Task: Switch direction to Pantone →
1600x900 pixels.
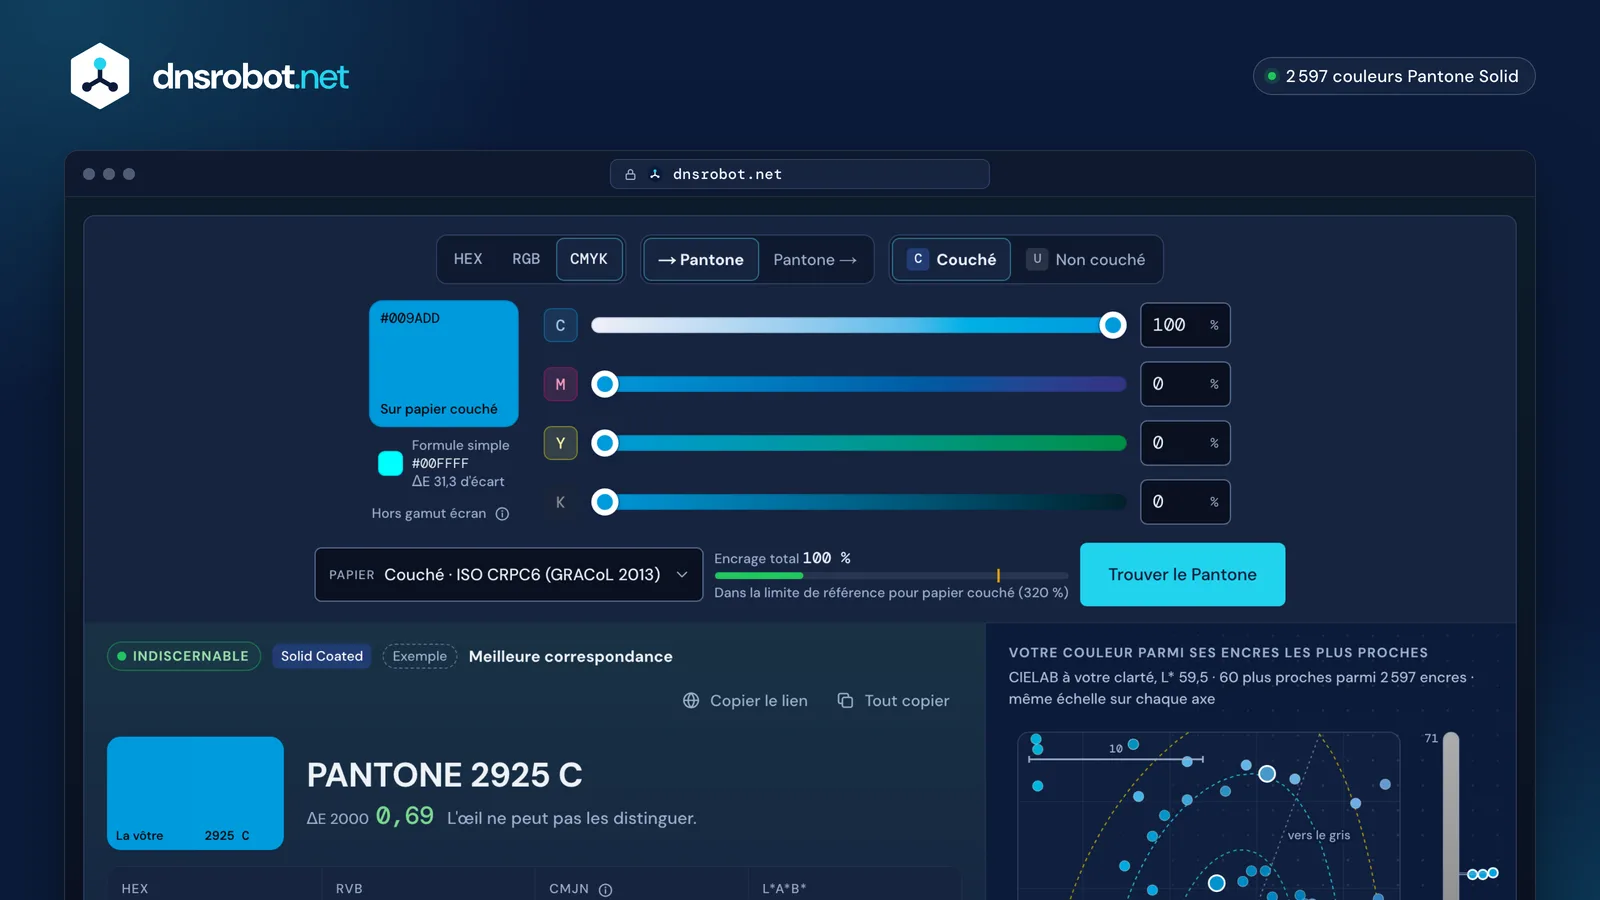Action: coord(815,260)
